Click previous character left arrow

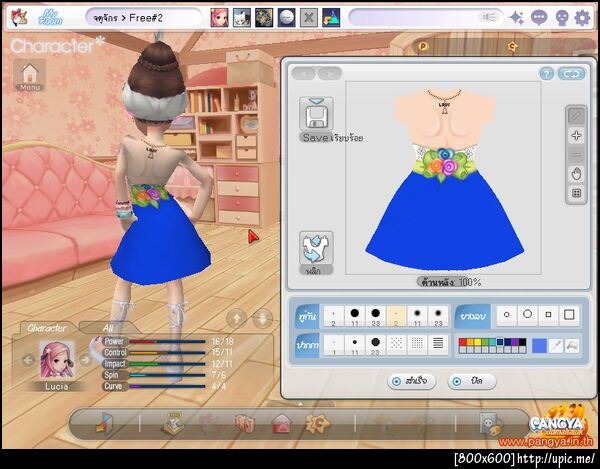tap(28, 360)
